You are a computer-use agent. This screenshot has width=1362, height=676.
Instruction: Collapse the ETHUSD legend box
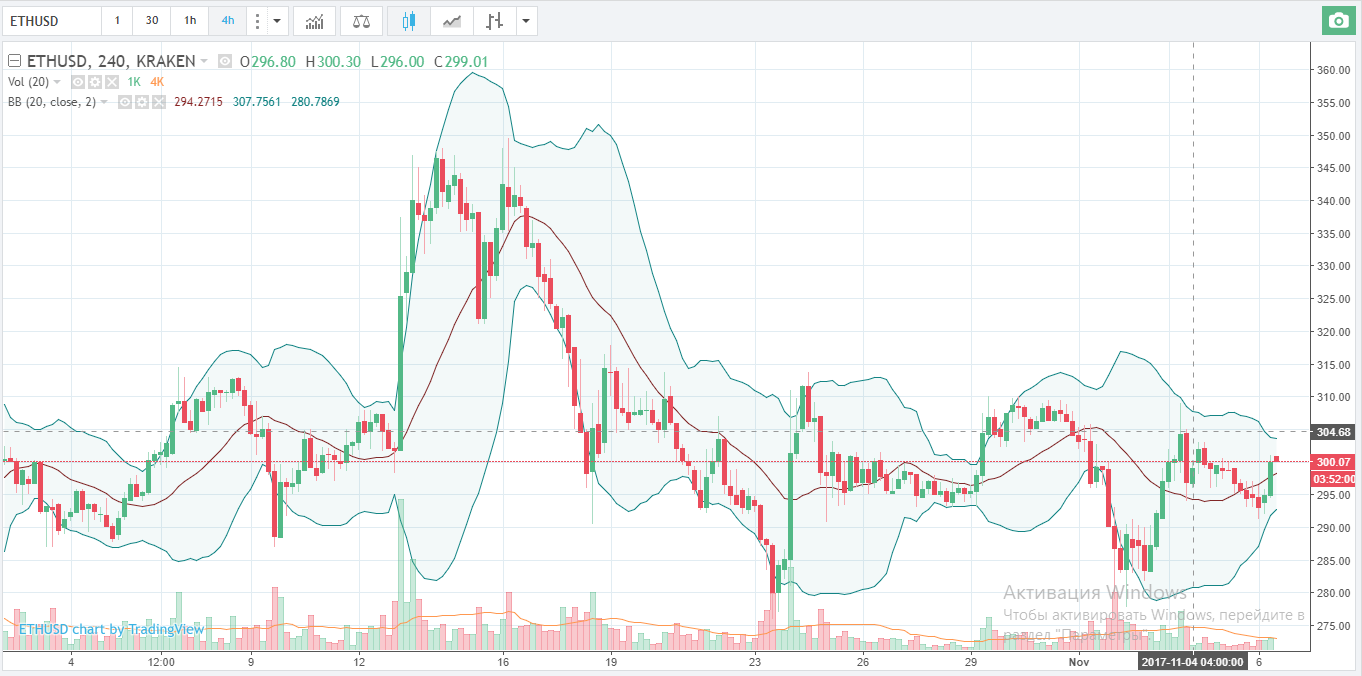click(14, 62)
